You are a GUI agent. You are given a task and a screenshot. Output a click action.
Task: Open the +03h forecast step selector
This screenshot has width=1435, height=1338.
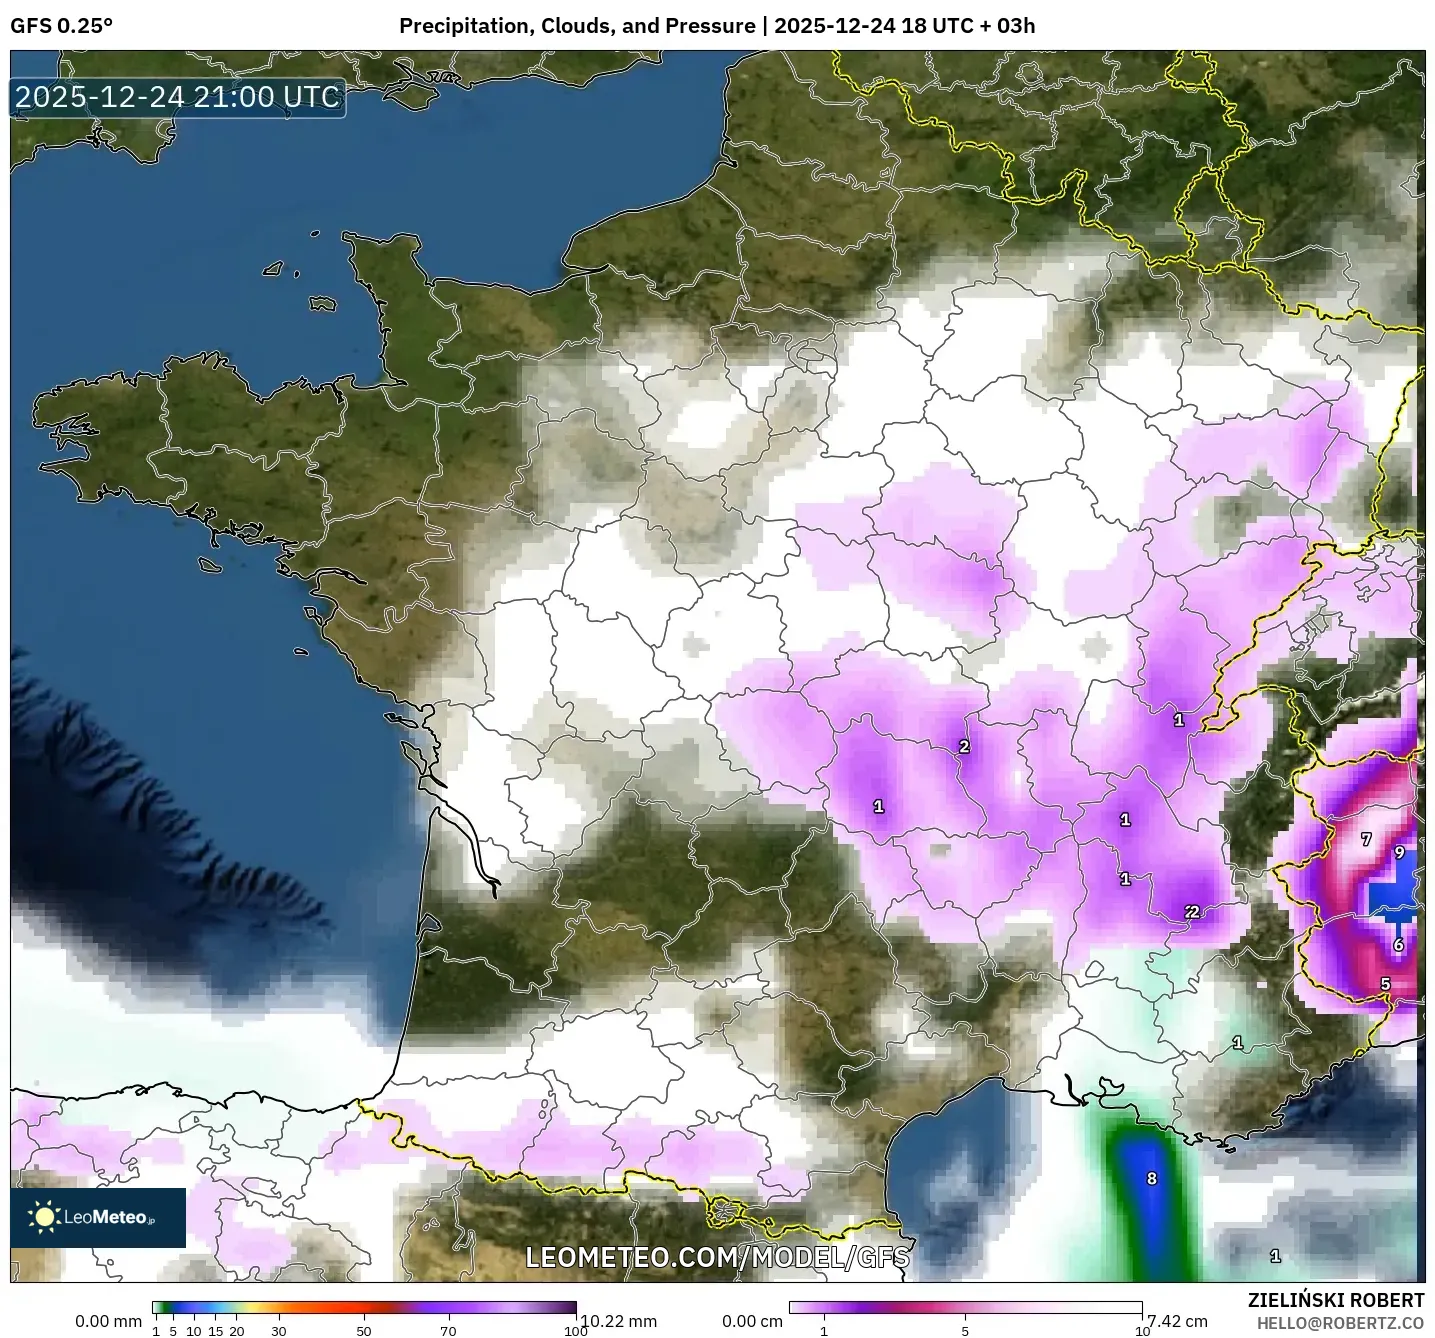[1007, 27]
